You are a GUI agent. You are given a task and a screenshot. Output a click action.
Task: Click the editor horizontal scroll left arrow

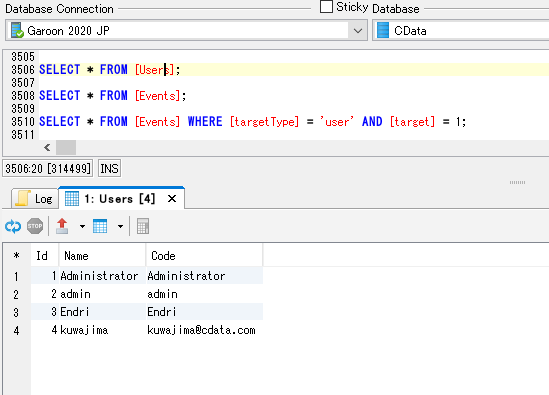tap(47, 147)
